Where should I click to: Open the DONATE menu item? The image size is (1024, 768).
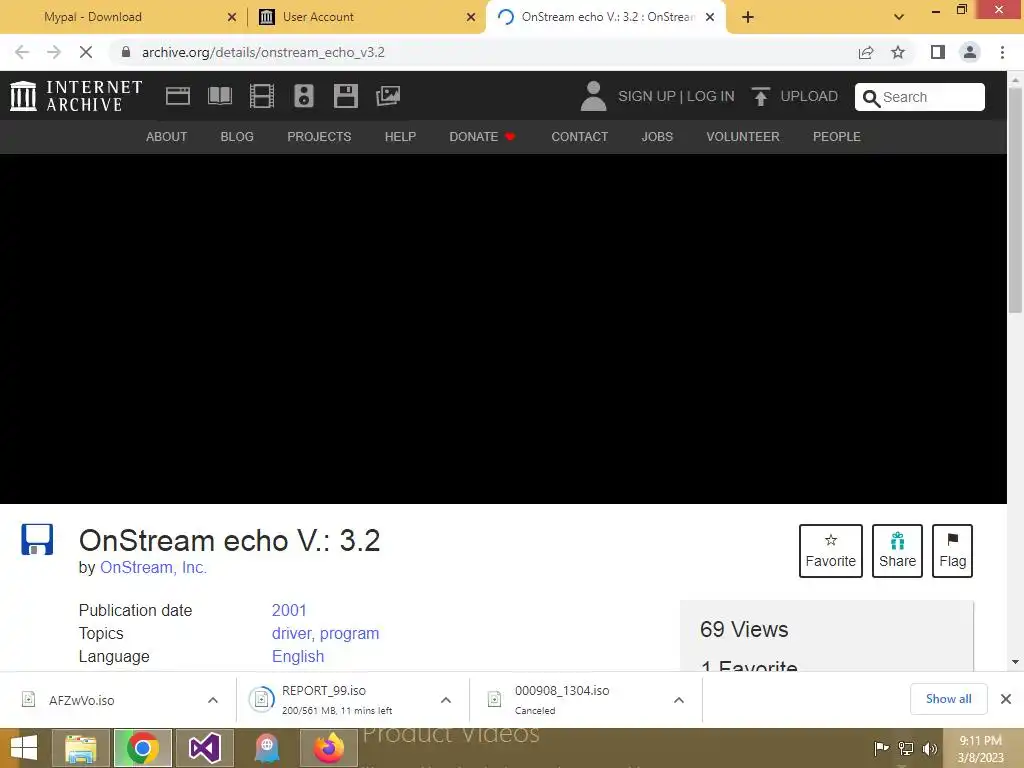tap(482, 136)
